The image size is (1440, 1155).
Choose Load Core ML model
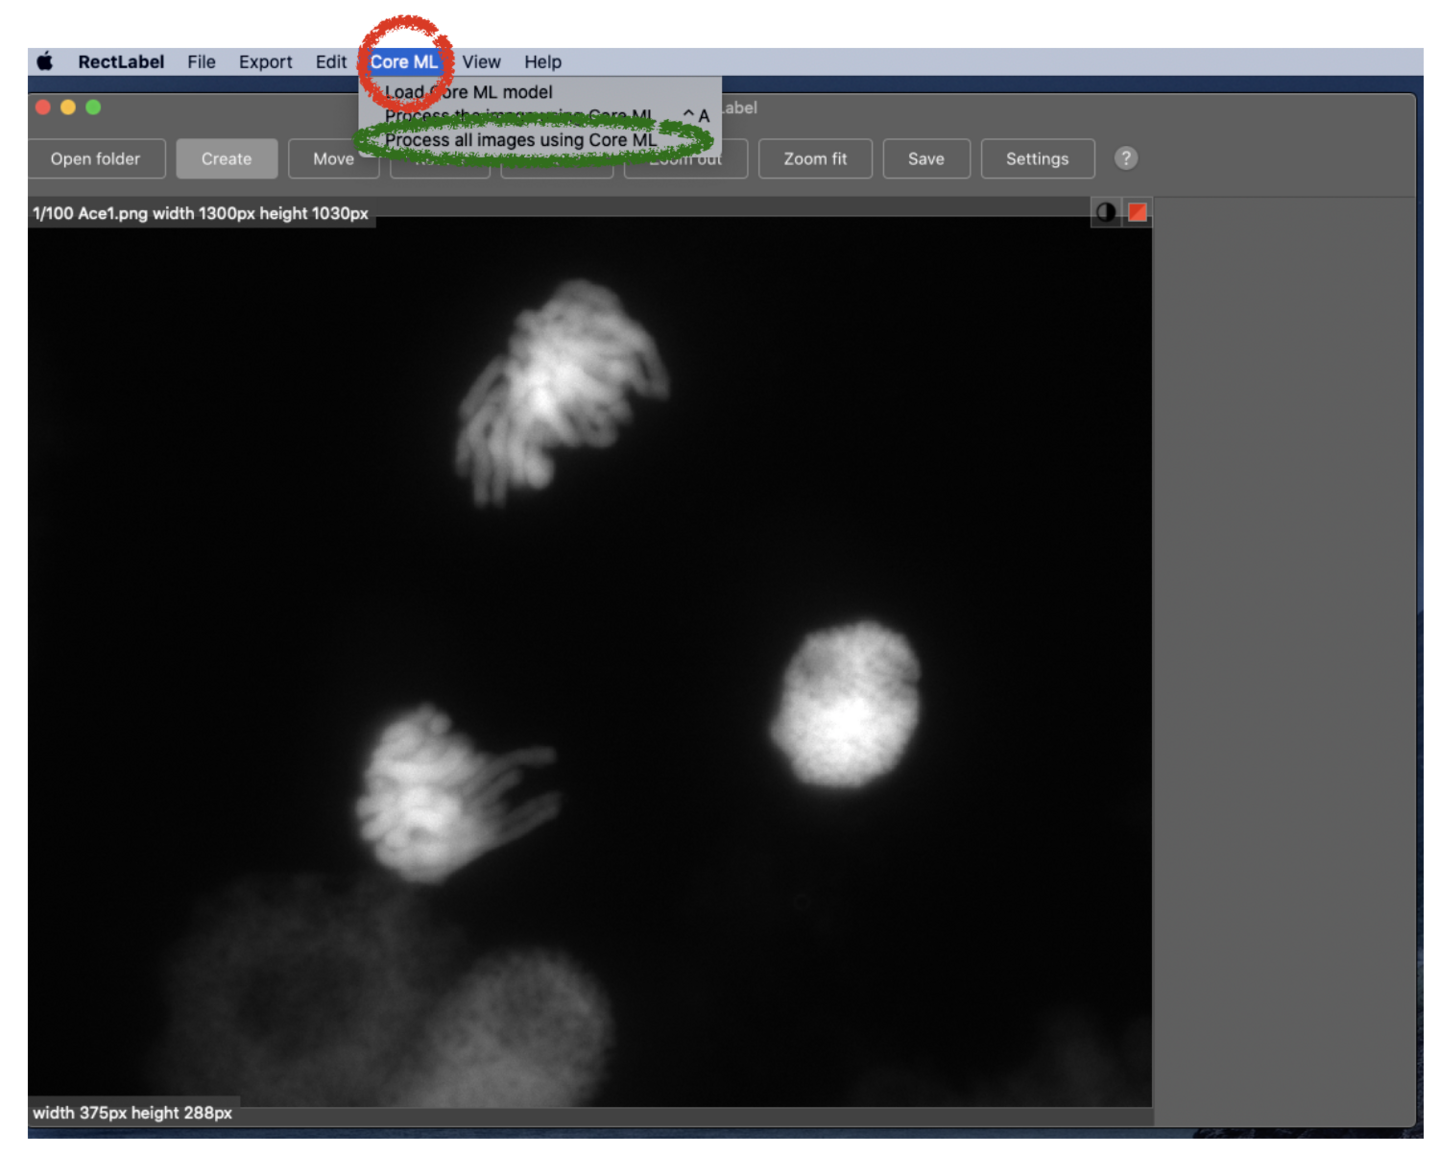pyautogui.click(x=468, y=92)
